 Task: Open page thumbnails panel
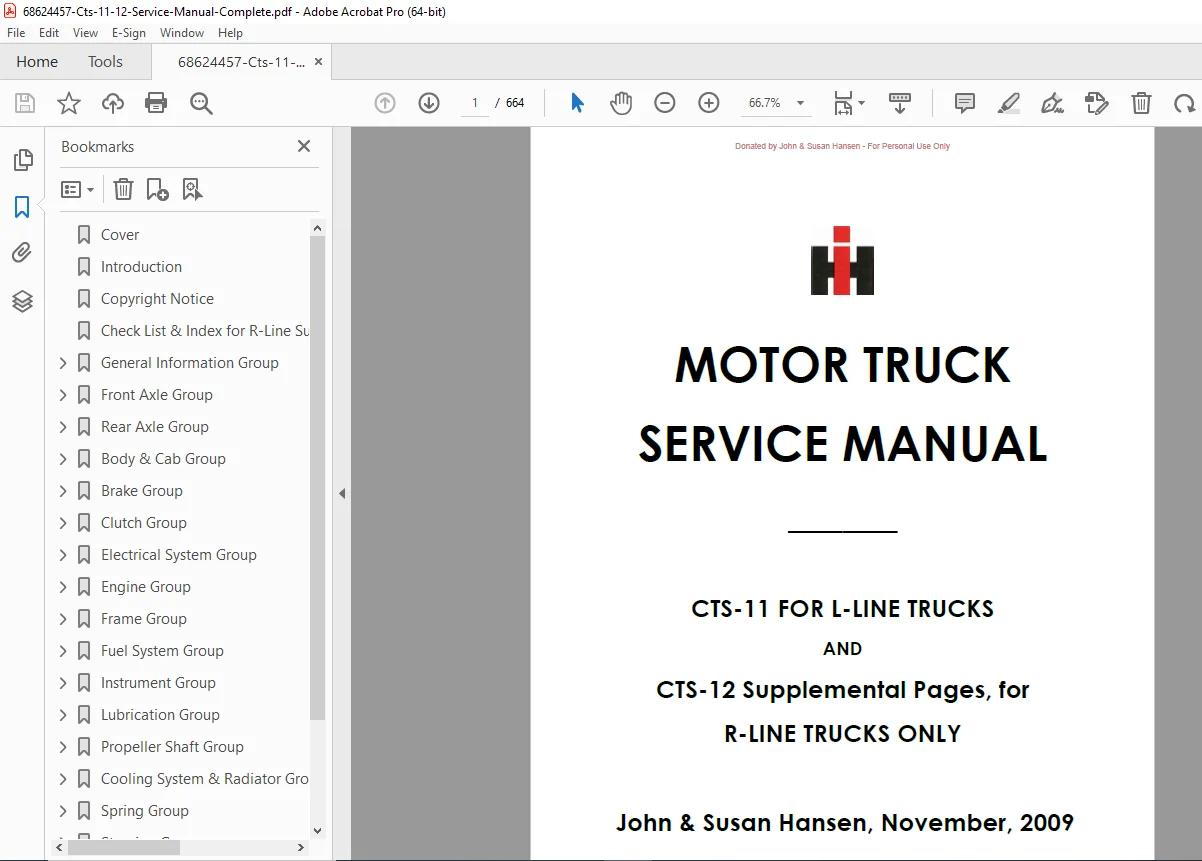click(x=22, y=160)
